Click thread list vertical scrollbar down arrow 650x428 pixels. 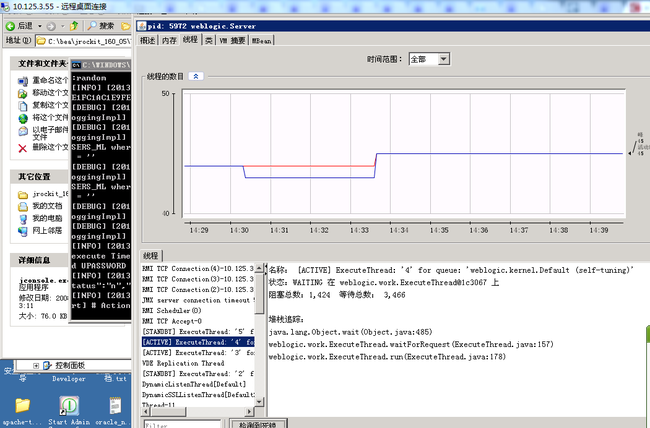point(260,402)
